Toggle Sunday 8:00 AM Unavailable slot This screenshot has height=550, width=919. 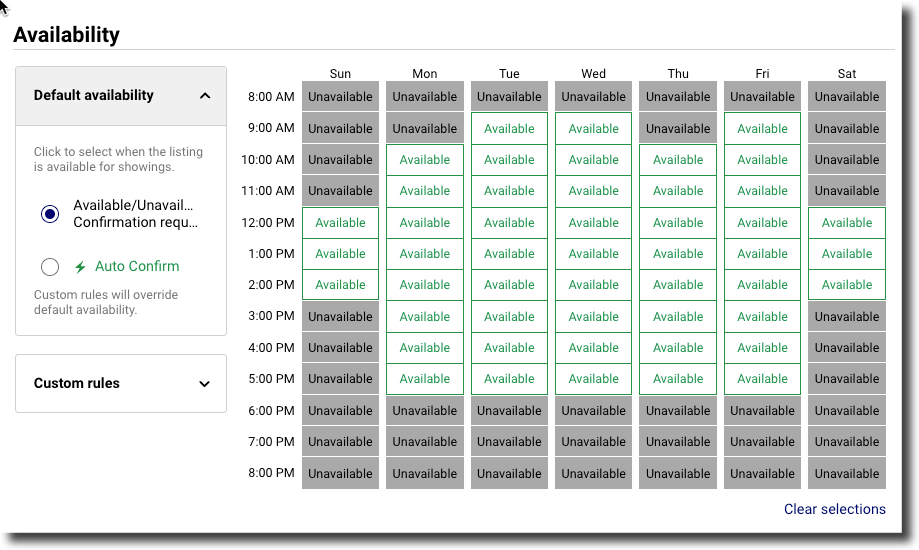pyautogui.click(x=341, y=97)
